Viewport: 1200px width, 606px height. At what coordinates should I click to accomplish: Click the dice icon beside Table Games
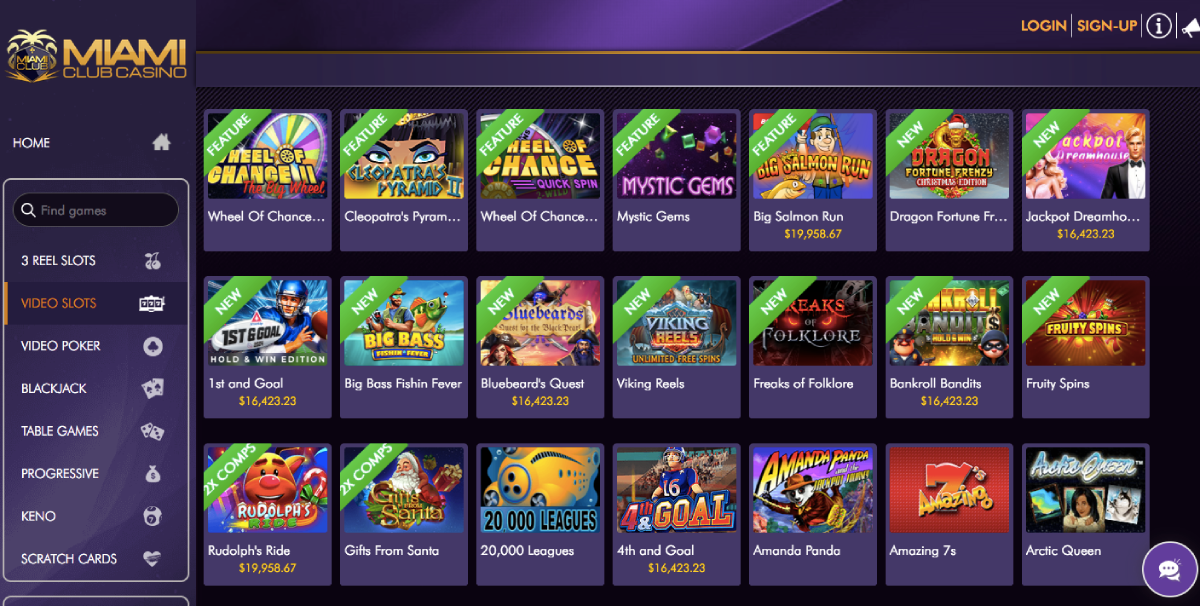[153, 431]
